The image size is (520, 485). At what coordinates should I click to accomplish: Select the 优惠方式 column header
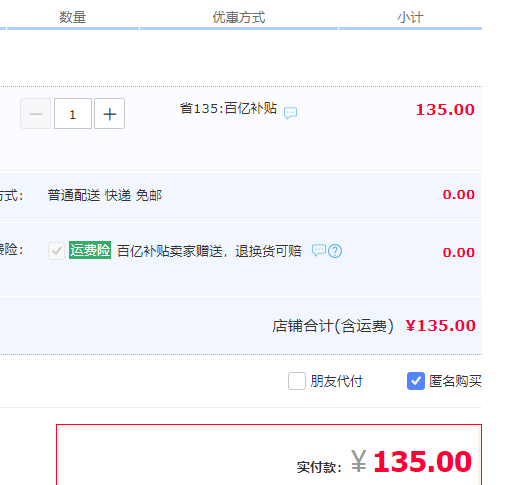point(239,17)
